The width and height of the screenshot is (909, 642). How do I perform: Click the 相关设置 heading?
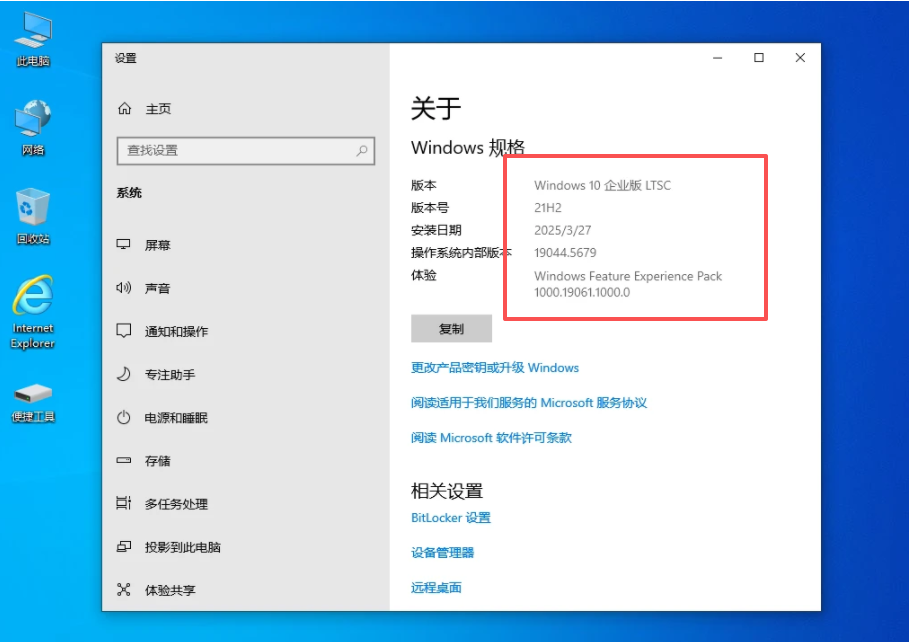tap(447, 491)
